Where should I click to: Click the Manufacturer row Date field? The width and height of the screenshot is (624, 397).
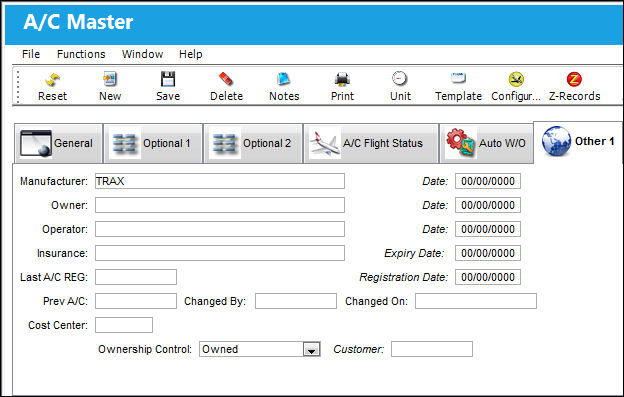[488, 181]
